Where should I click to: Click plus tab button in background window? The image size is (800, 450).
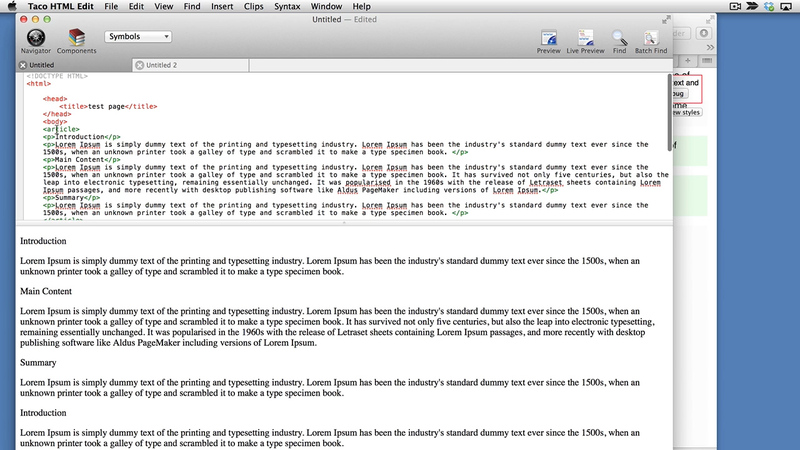(688, 61)
